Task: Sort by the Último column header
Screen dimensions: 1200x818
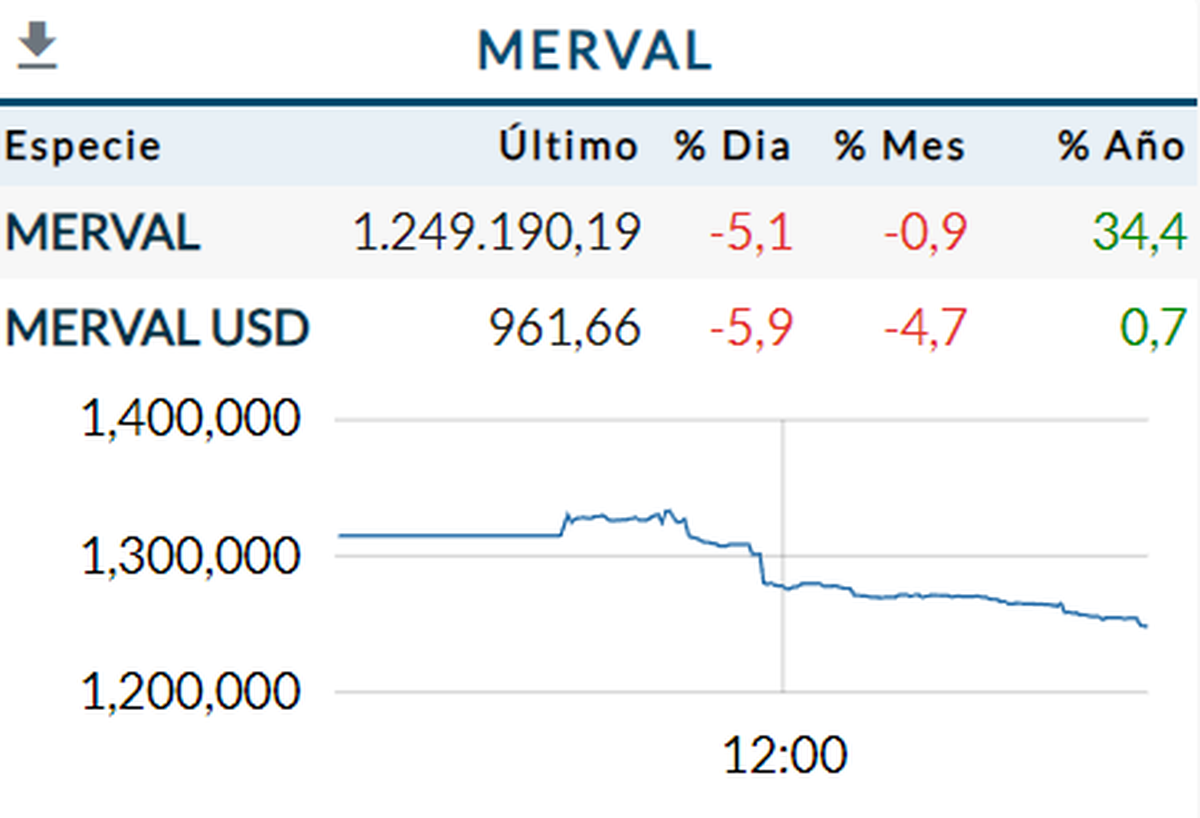Action: tap(568, 147)
